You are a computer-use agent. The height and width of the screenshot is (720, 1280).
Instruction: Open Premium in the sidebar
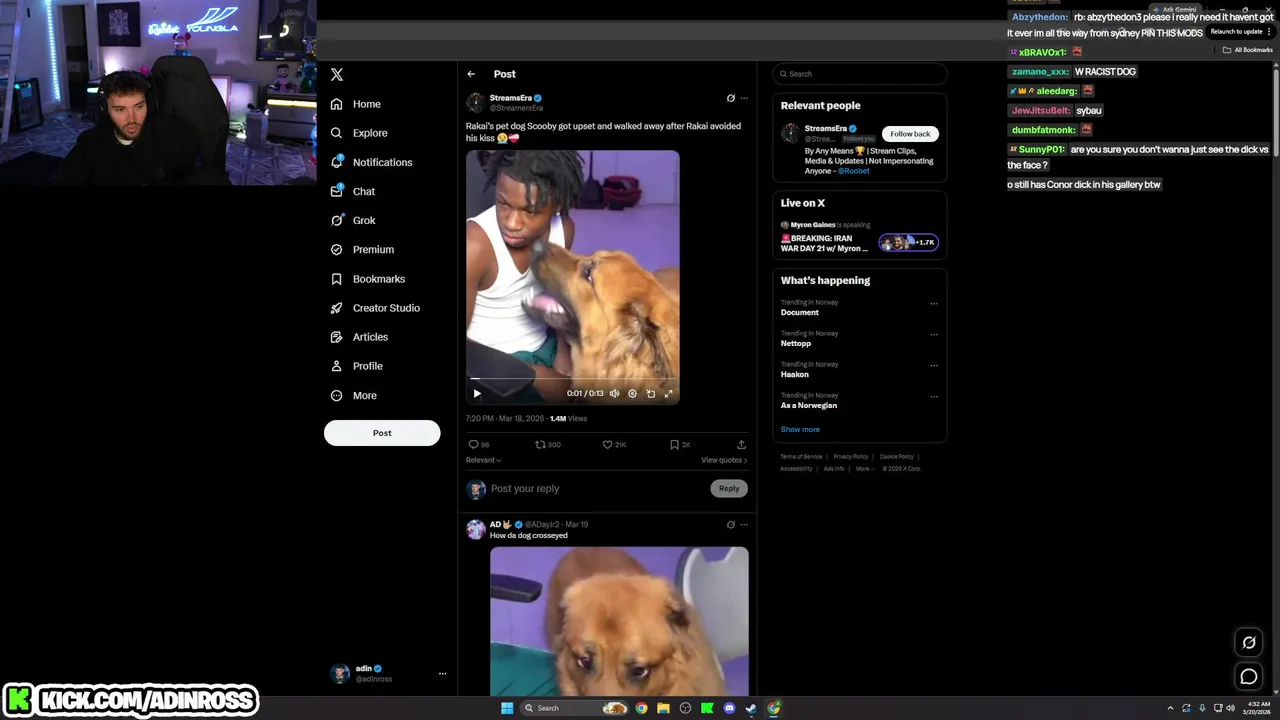pos(361,249)
